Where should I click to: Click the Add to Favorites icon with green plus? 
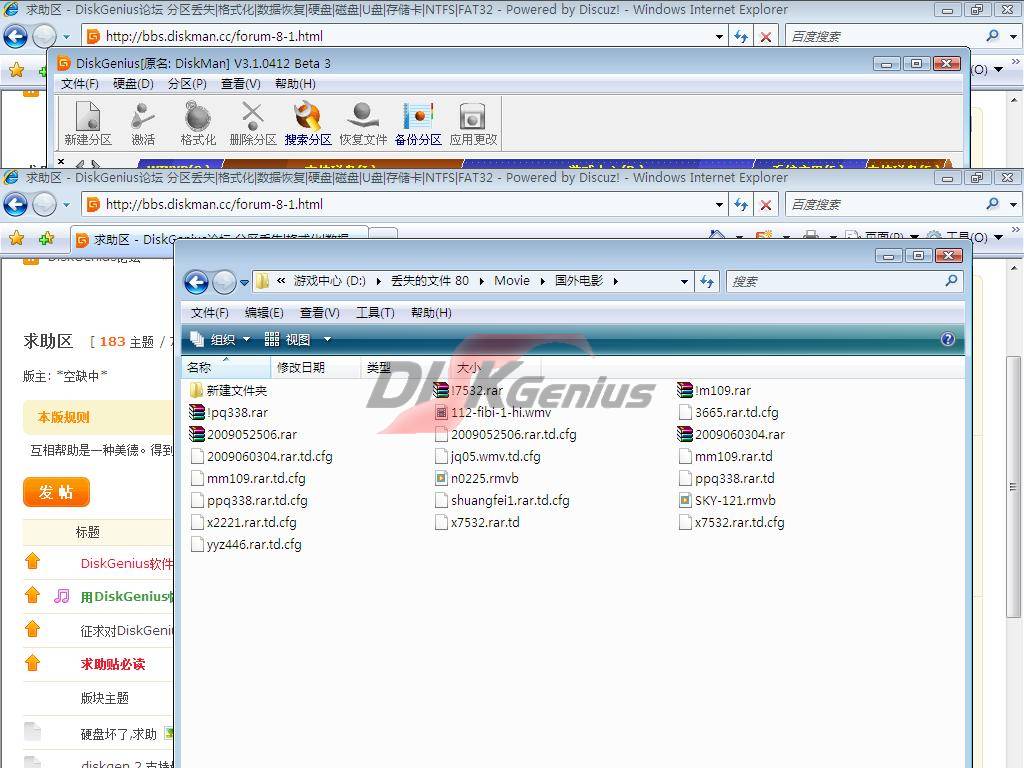tap(46, 238)
